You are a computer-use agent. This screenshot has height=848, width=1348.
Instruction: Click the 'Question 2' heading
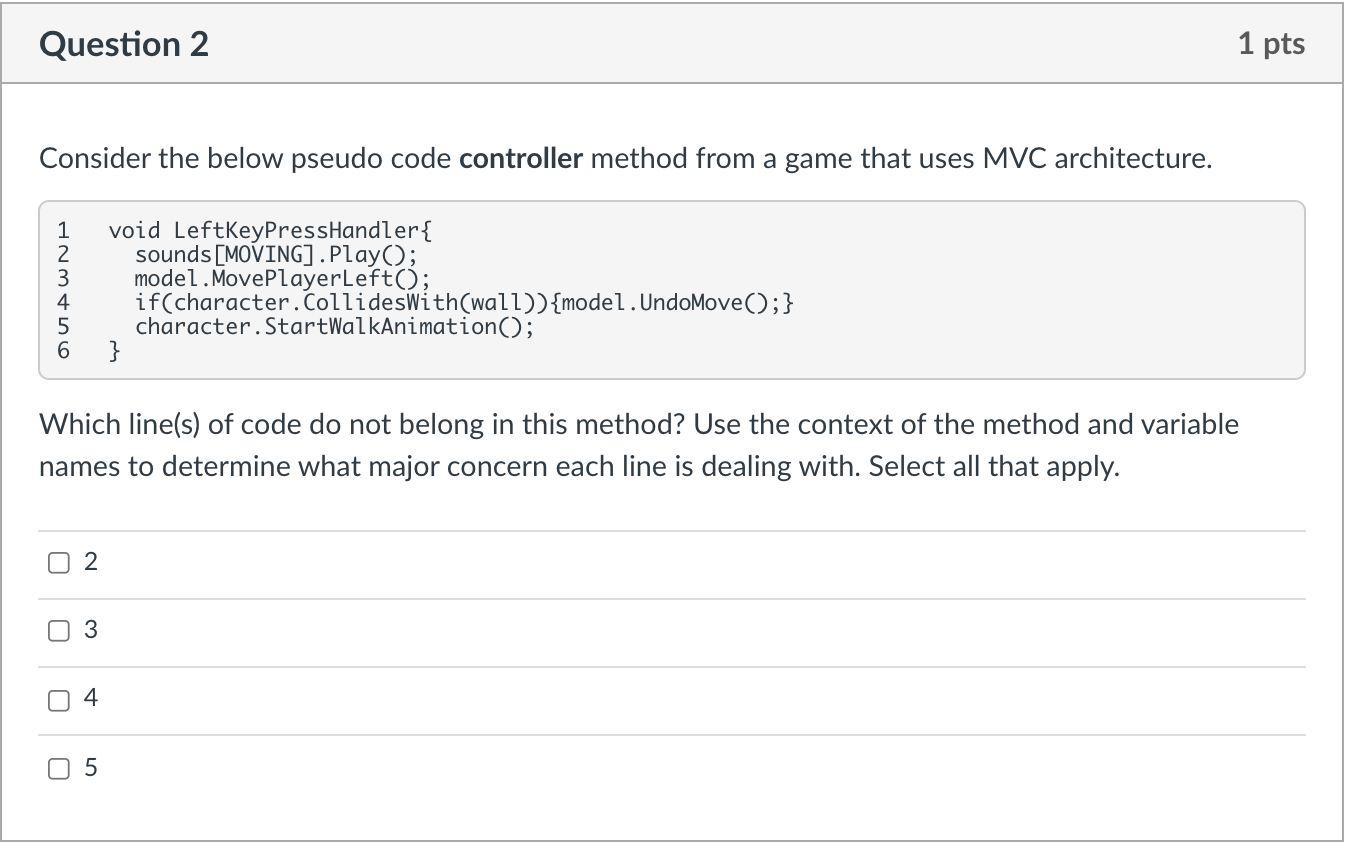tap(124, 44)
